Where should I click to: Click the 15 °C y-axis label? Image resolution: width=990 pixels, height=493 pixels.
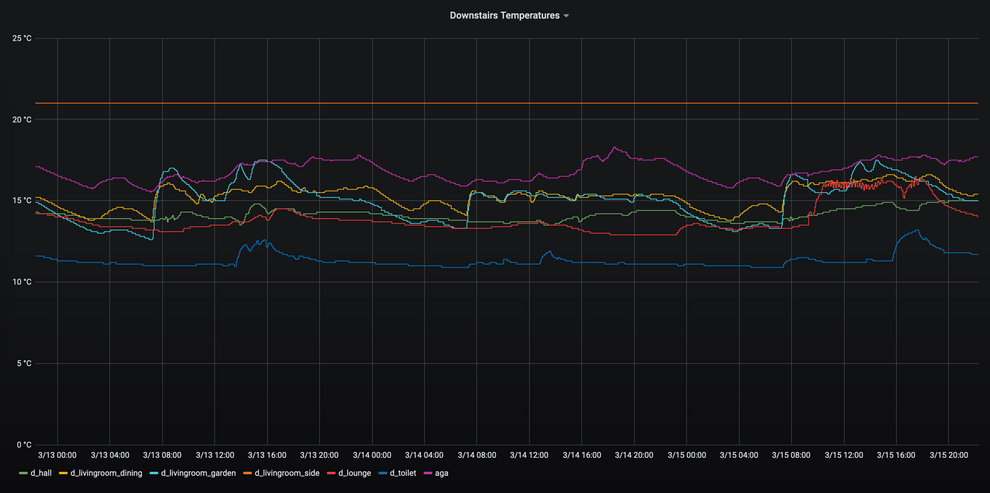pos(21,201)
